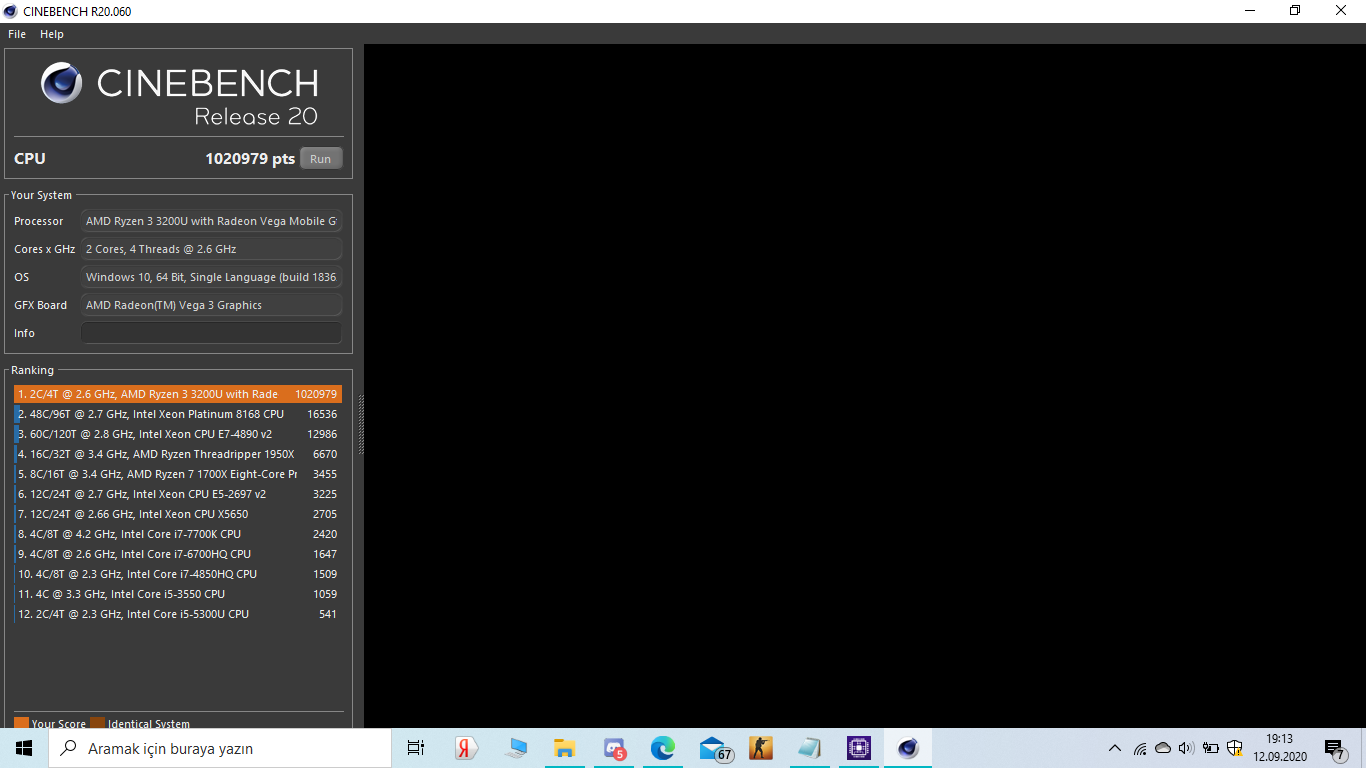Click the empty Info input field
Screen dimensions: 1366x768
coord(211,333)
